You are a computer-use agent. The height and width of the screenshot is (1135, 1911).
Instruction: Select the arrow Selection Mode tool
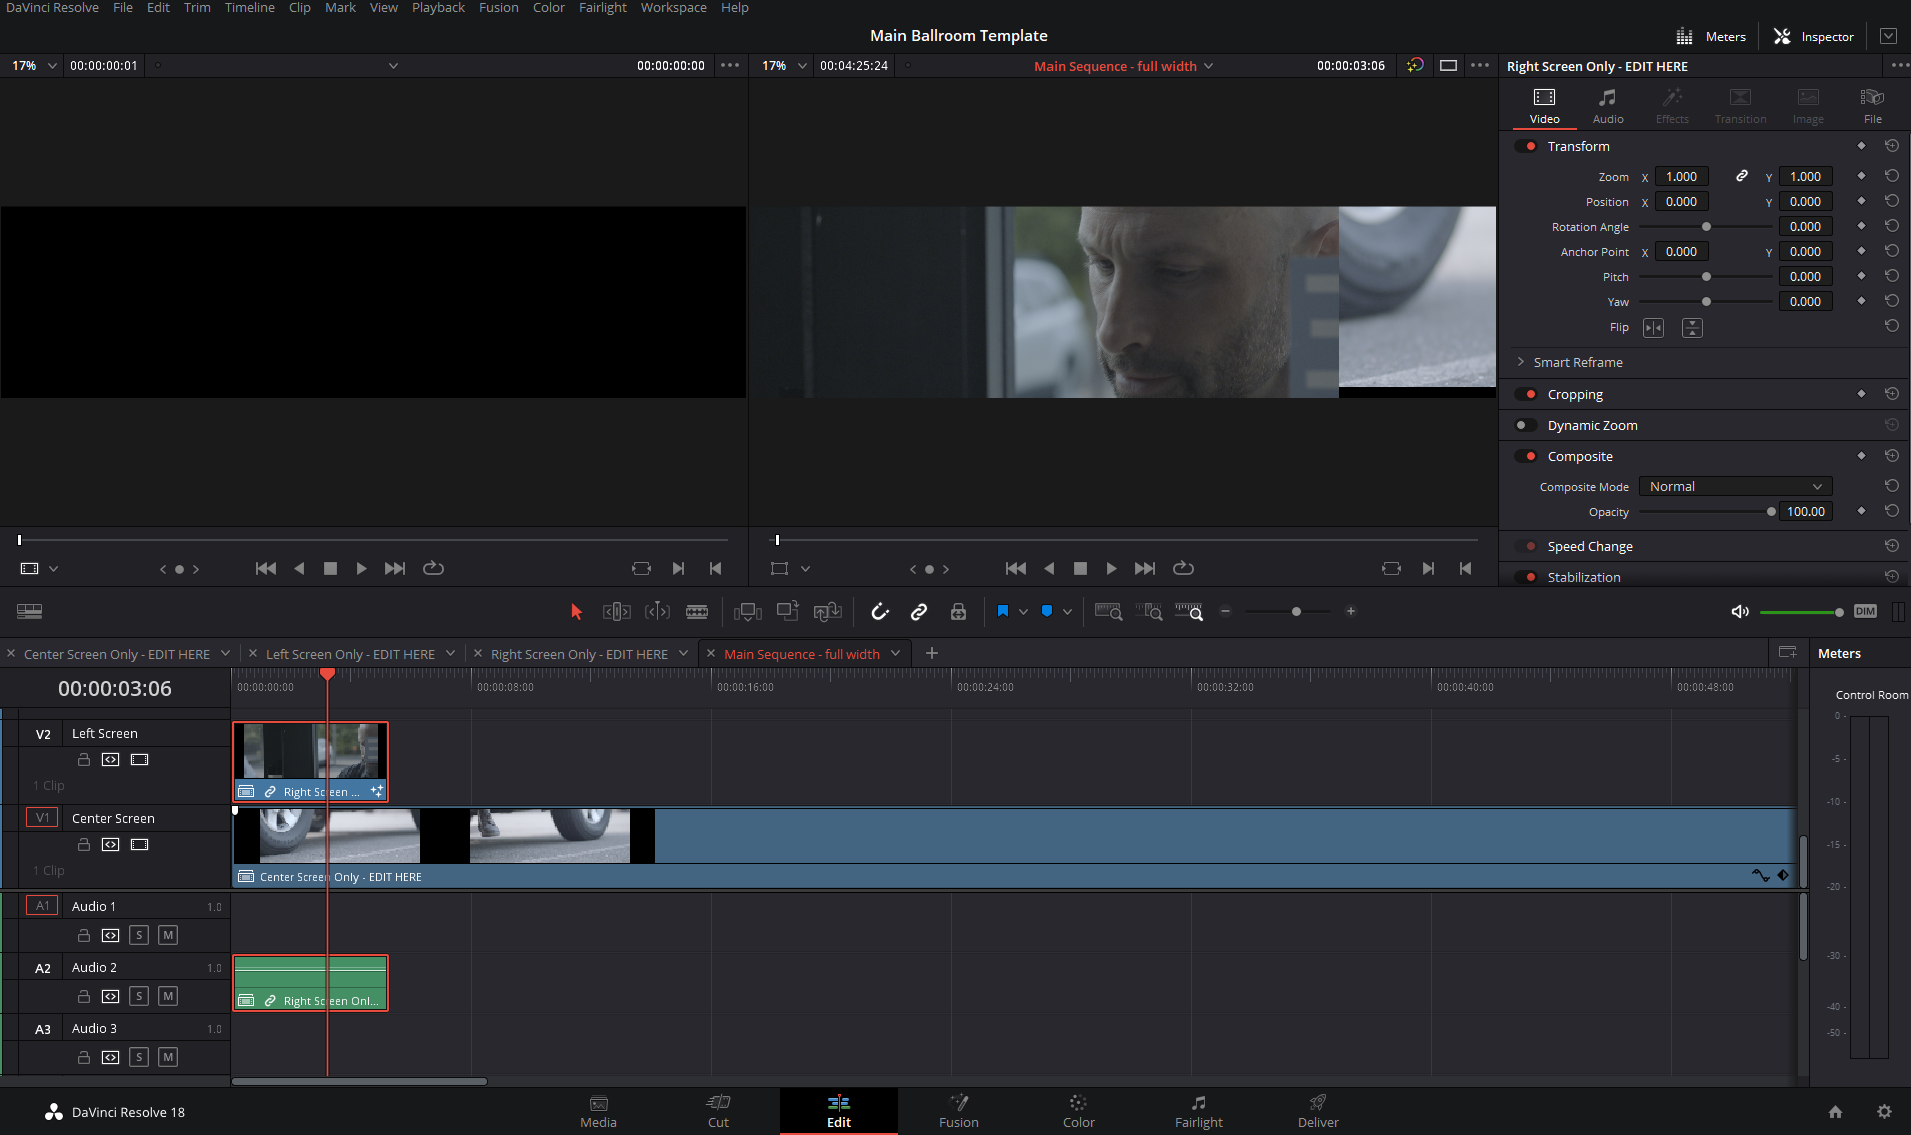576,612
